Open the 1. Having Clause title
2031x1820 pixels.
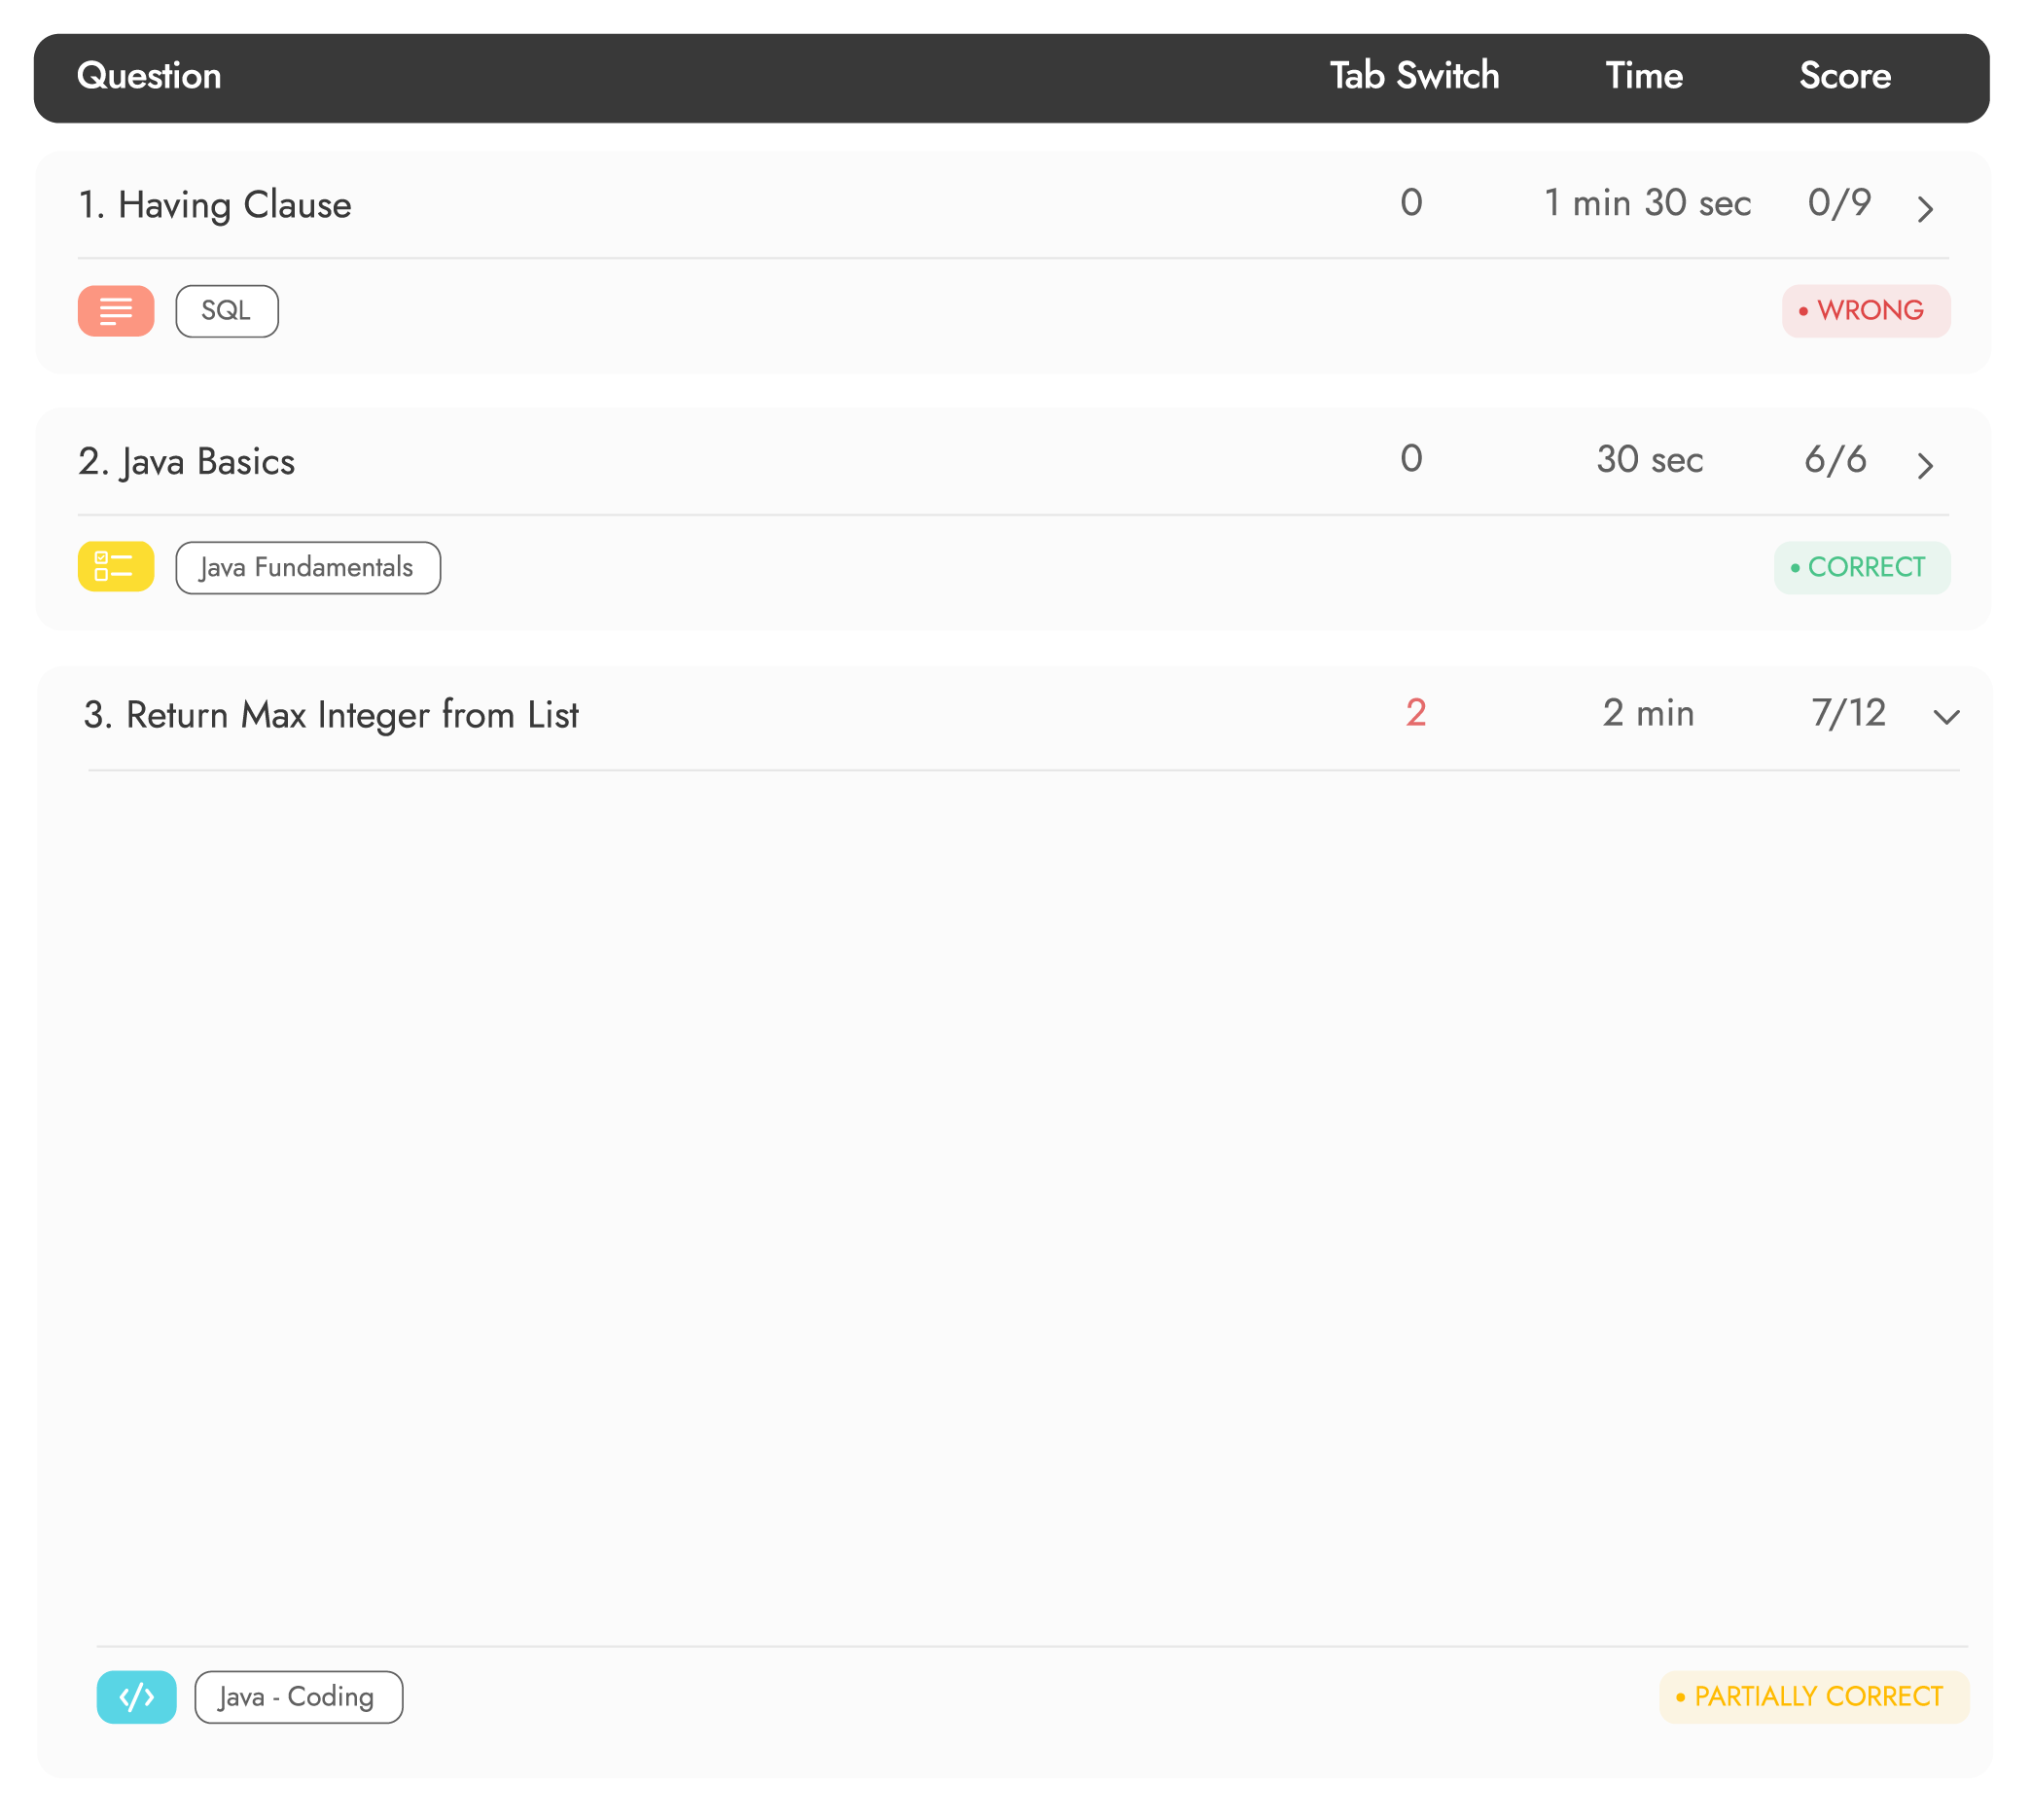click(215, 205)
